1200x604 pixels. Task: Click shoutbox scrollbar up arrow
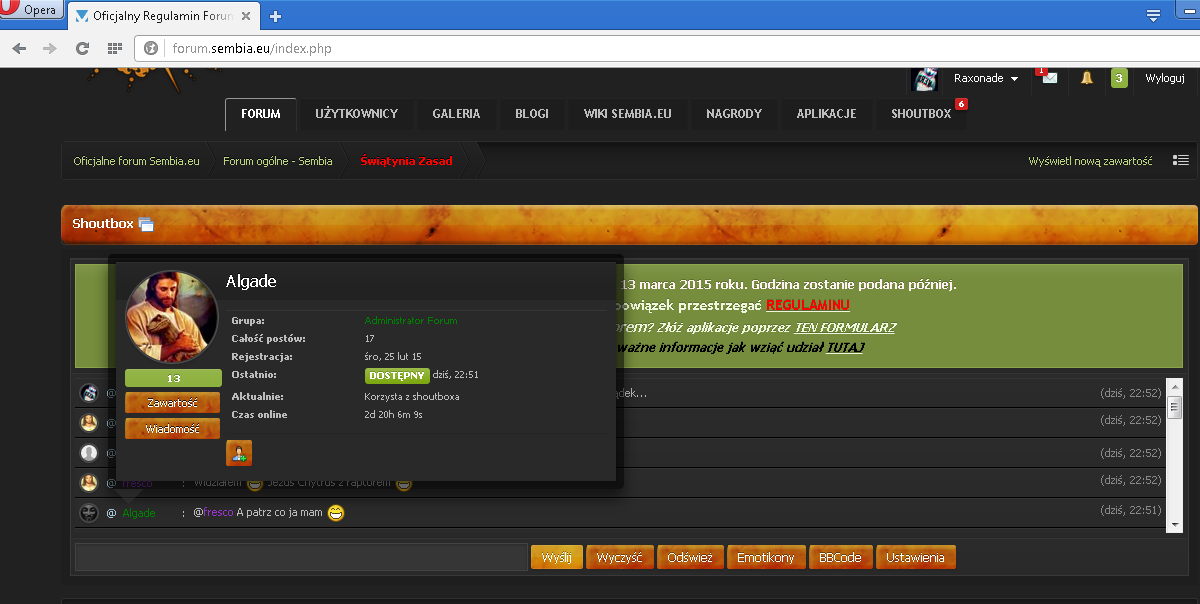click(x=1175, y=387)
